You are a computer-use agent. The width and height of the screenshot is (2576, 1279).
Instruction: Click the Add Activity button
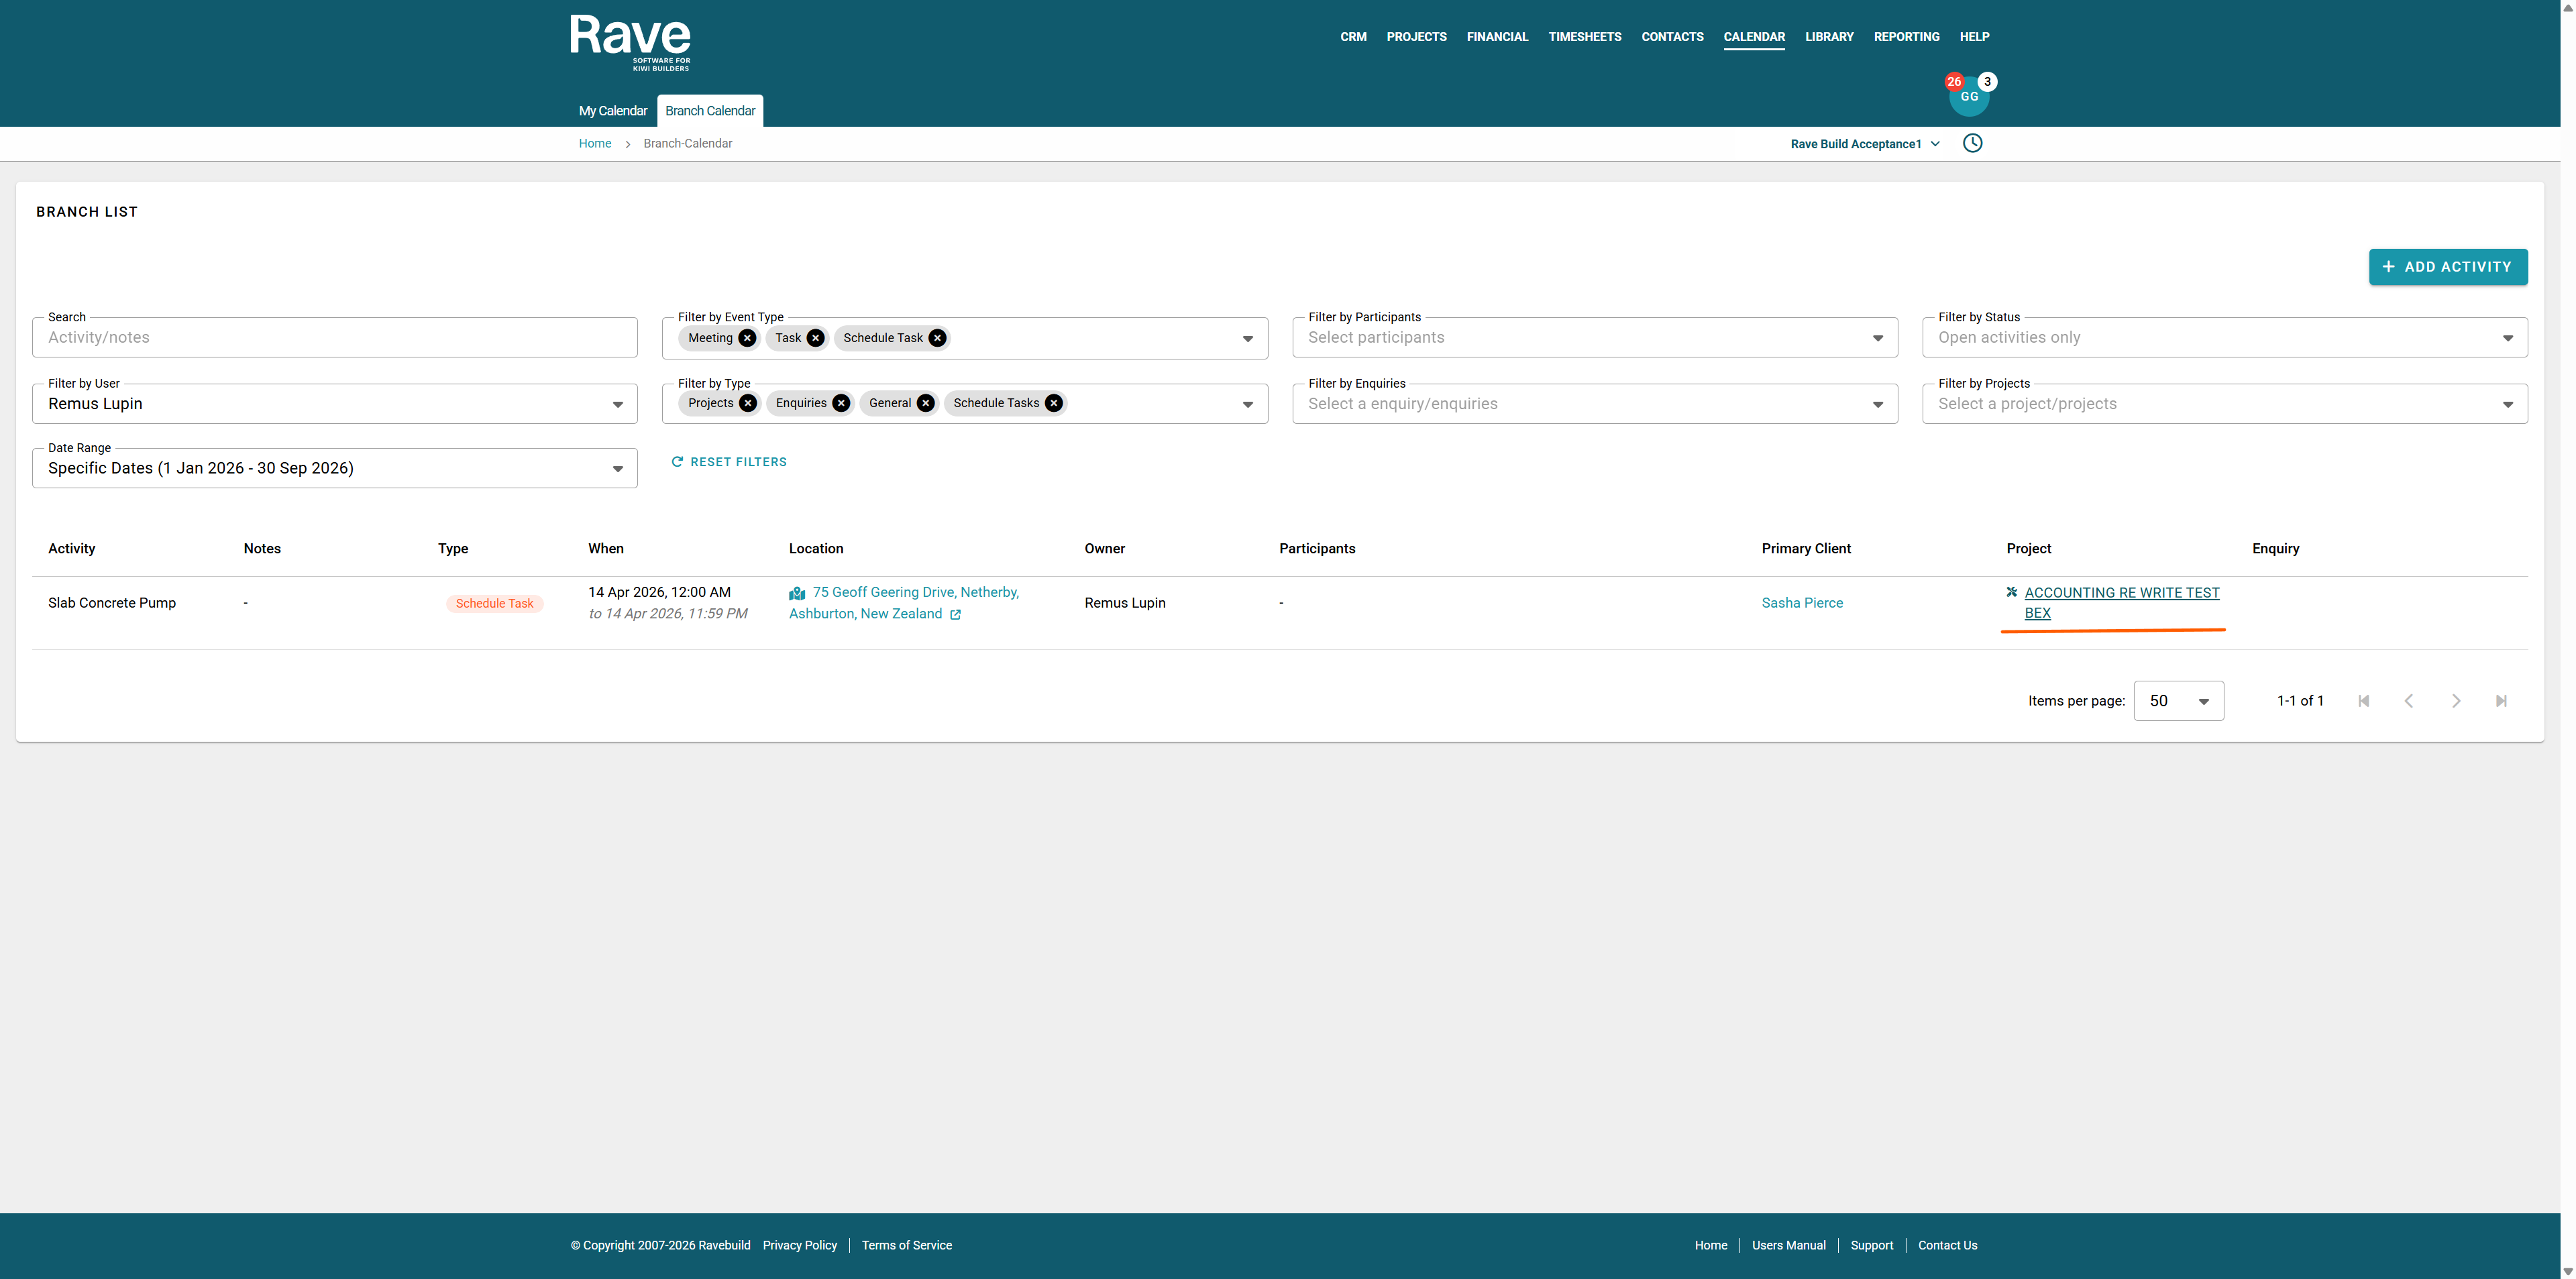(2447, 267)
